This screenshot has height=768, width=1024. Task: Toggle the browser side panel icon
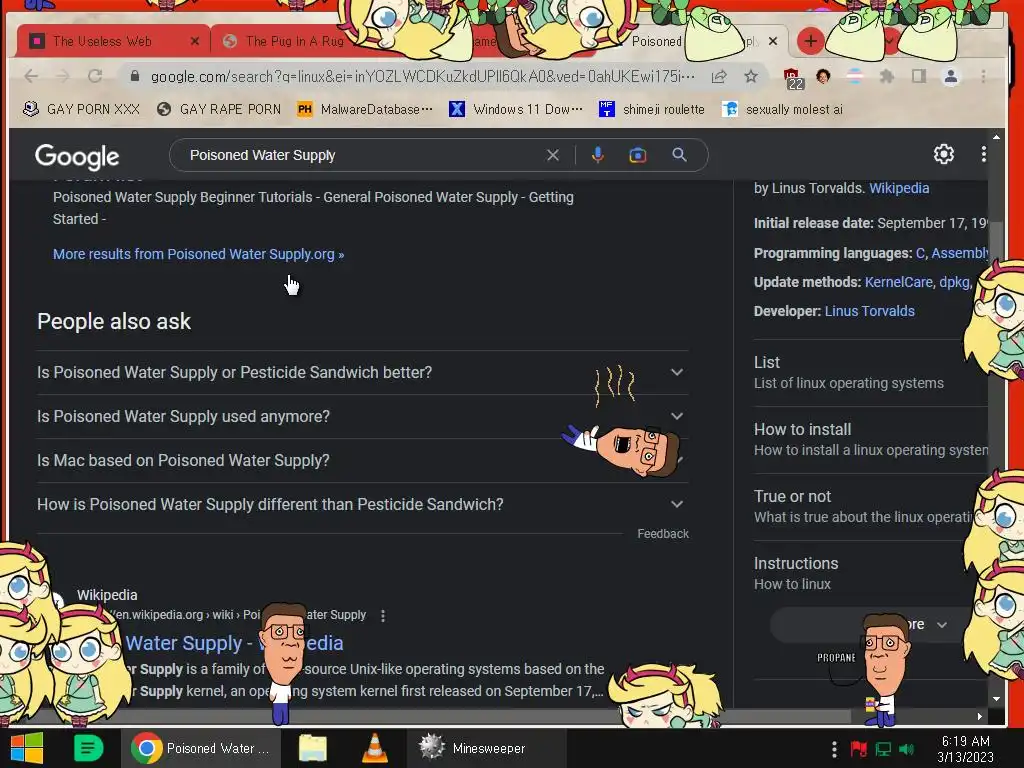[x=919, y=76]
